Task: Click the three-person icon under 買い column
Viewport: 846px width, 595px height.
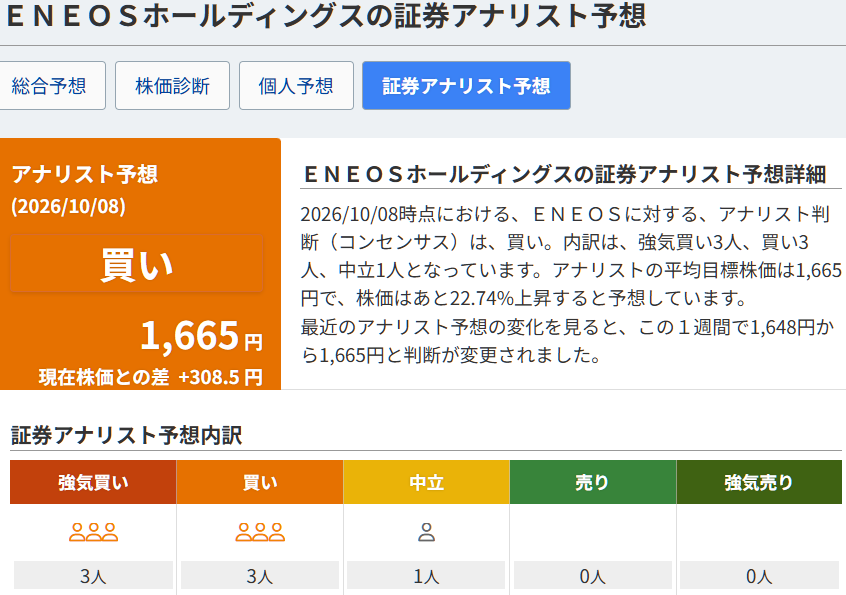Action: (x=260, y=532)
